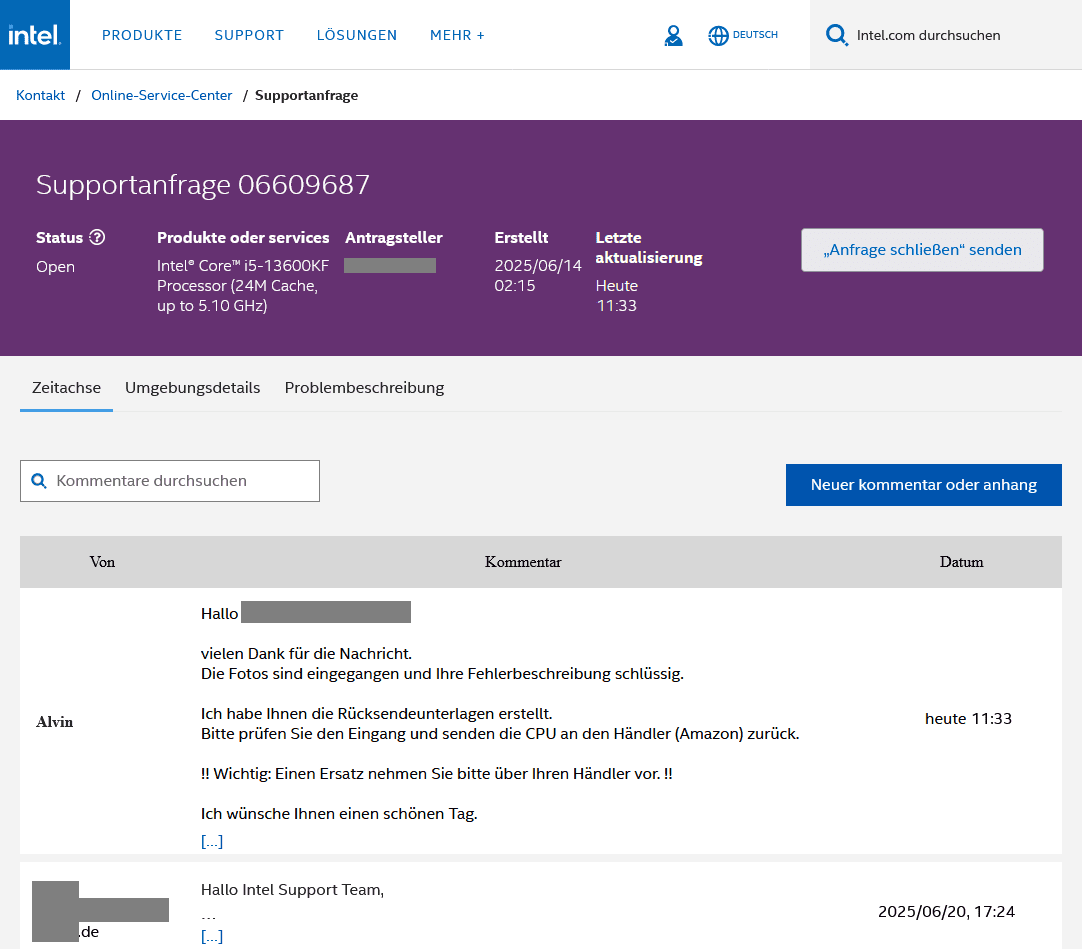Expand Alvin's comment with [...] link

pyautogui.click(x=212, y=841)
